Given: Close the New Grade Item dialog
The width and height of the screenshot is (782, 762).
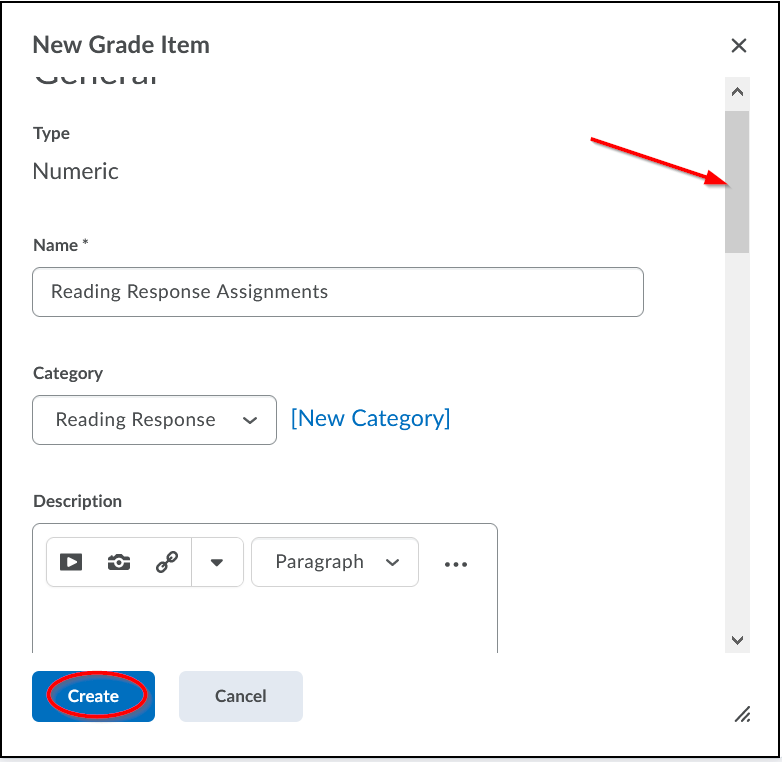Looking at the screenshot, I should click(739, 45).
